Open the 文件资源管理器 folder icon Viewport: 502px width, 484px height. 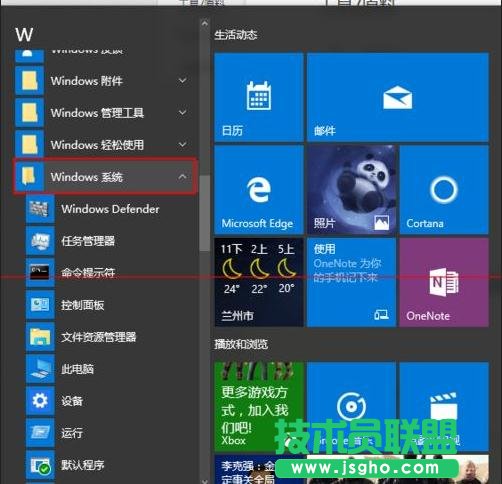[40, 337]
